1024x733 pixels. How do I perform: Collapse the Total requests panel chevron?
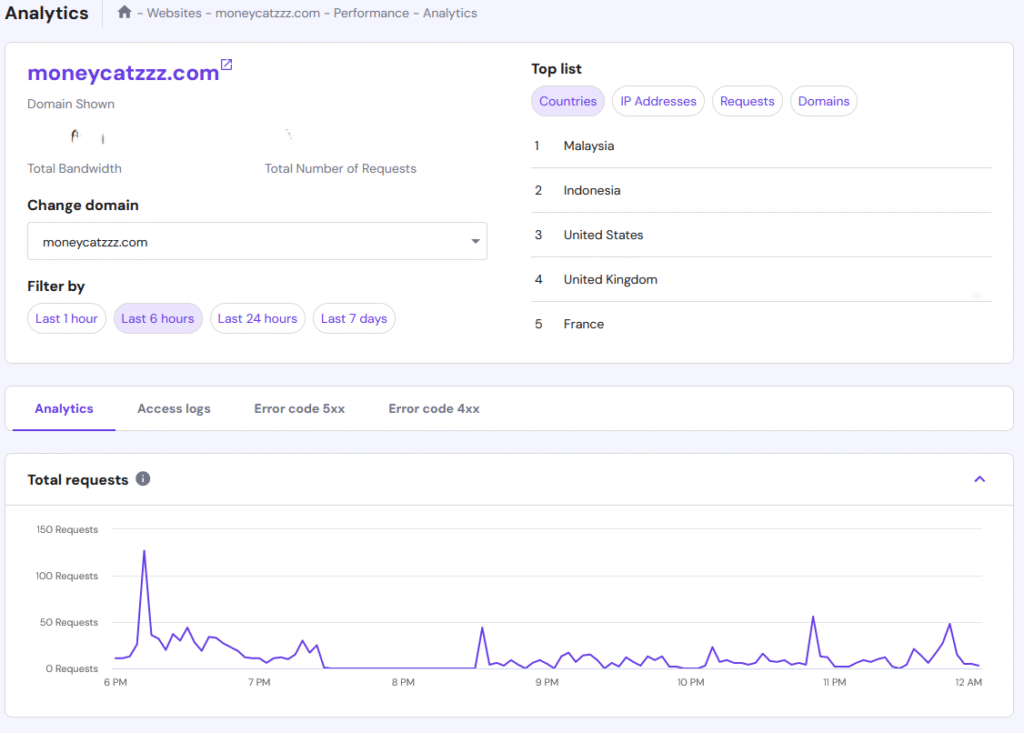tap(979, 479)
